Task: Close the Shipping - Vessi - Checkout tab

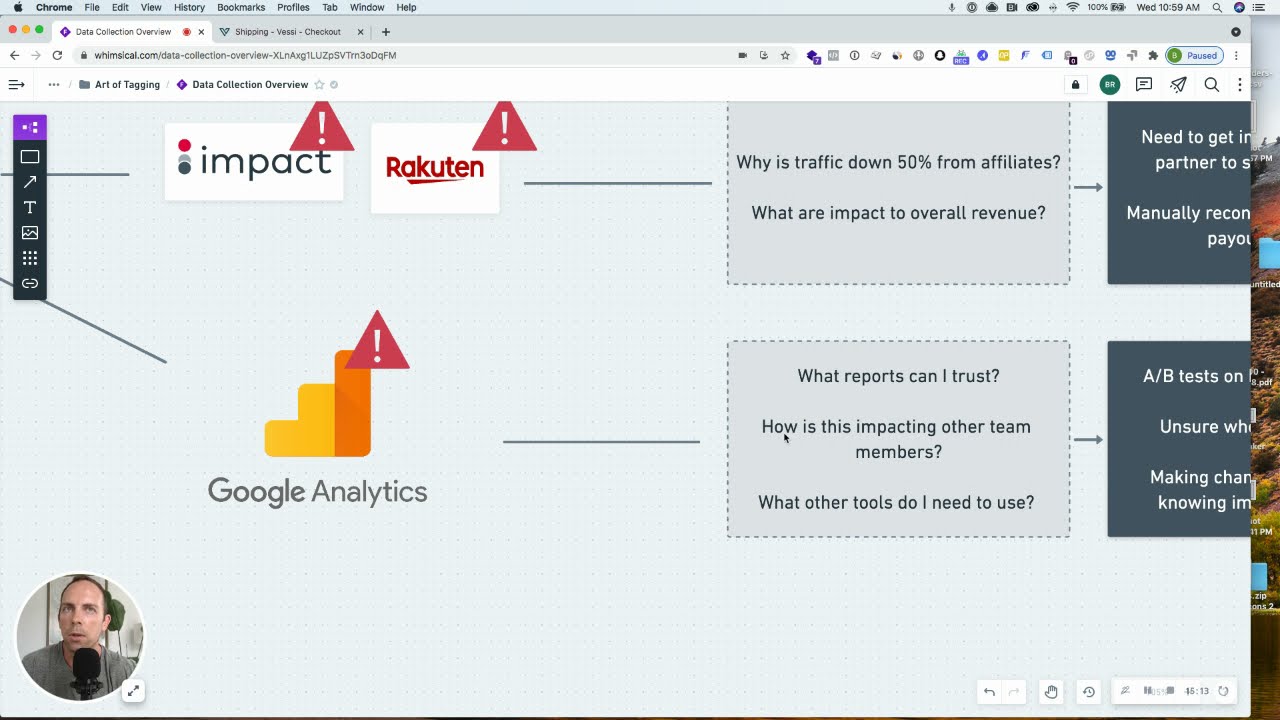Action: click(361, 32)
